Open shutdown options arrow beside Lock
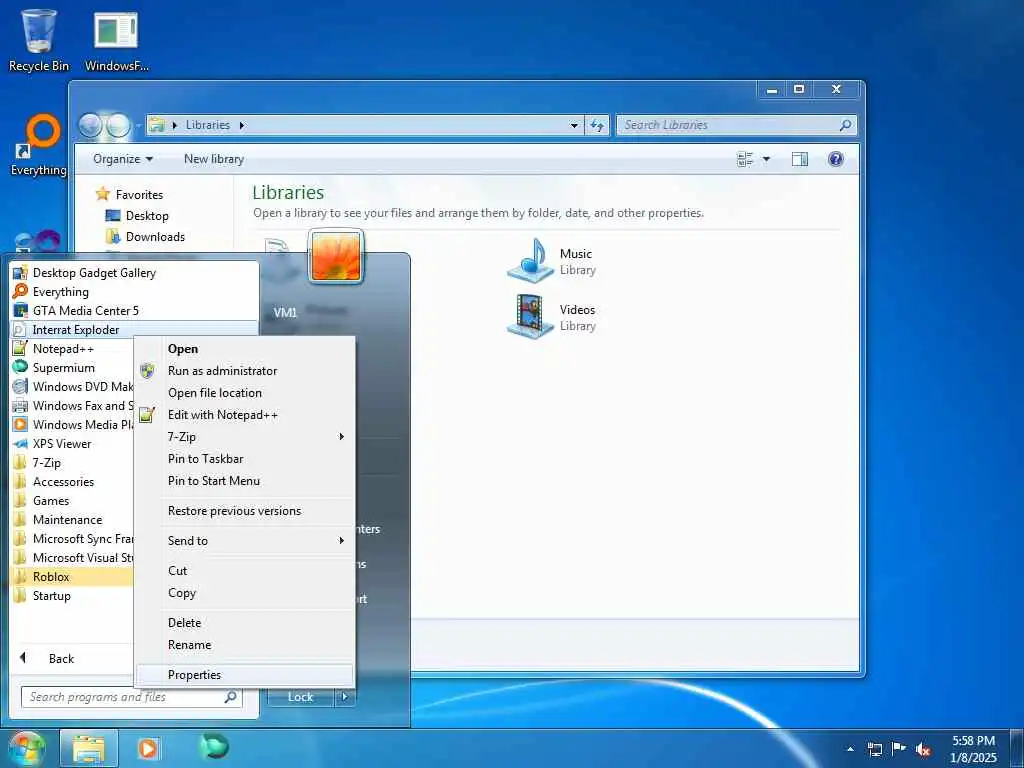This screenshot has height=768, width=1024. 345,697
